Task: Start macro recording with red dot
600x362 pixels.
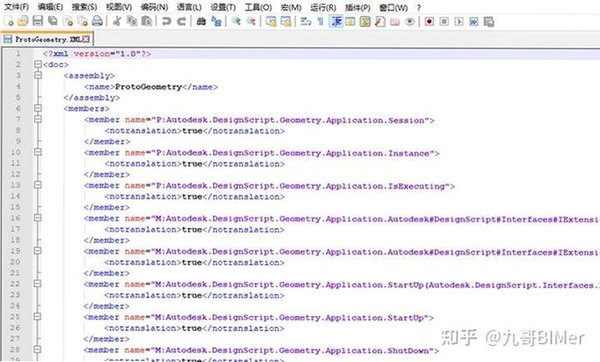Action: click(429, 21)
